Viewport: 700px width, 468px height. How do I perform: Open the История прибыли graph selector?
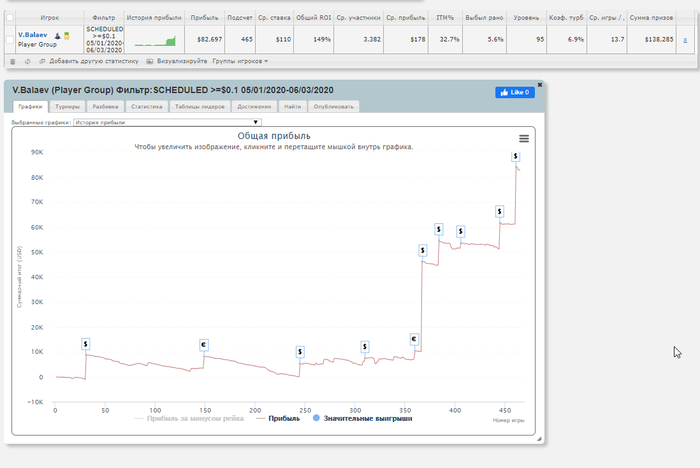coord(167,122)
